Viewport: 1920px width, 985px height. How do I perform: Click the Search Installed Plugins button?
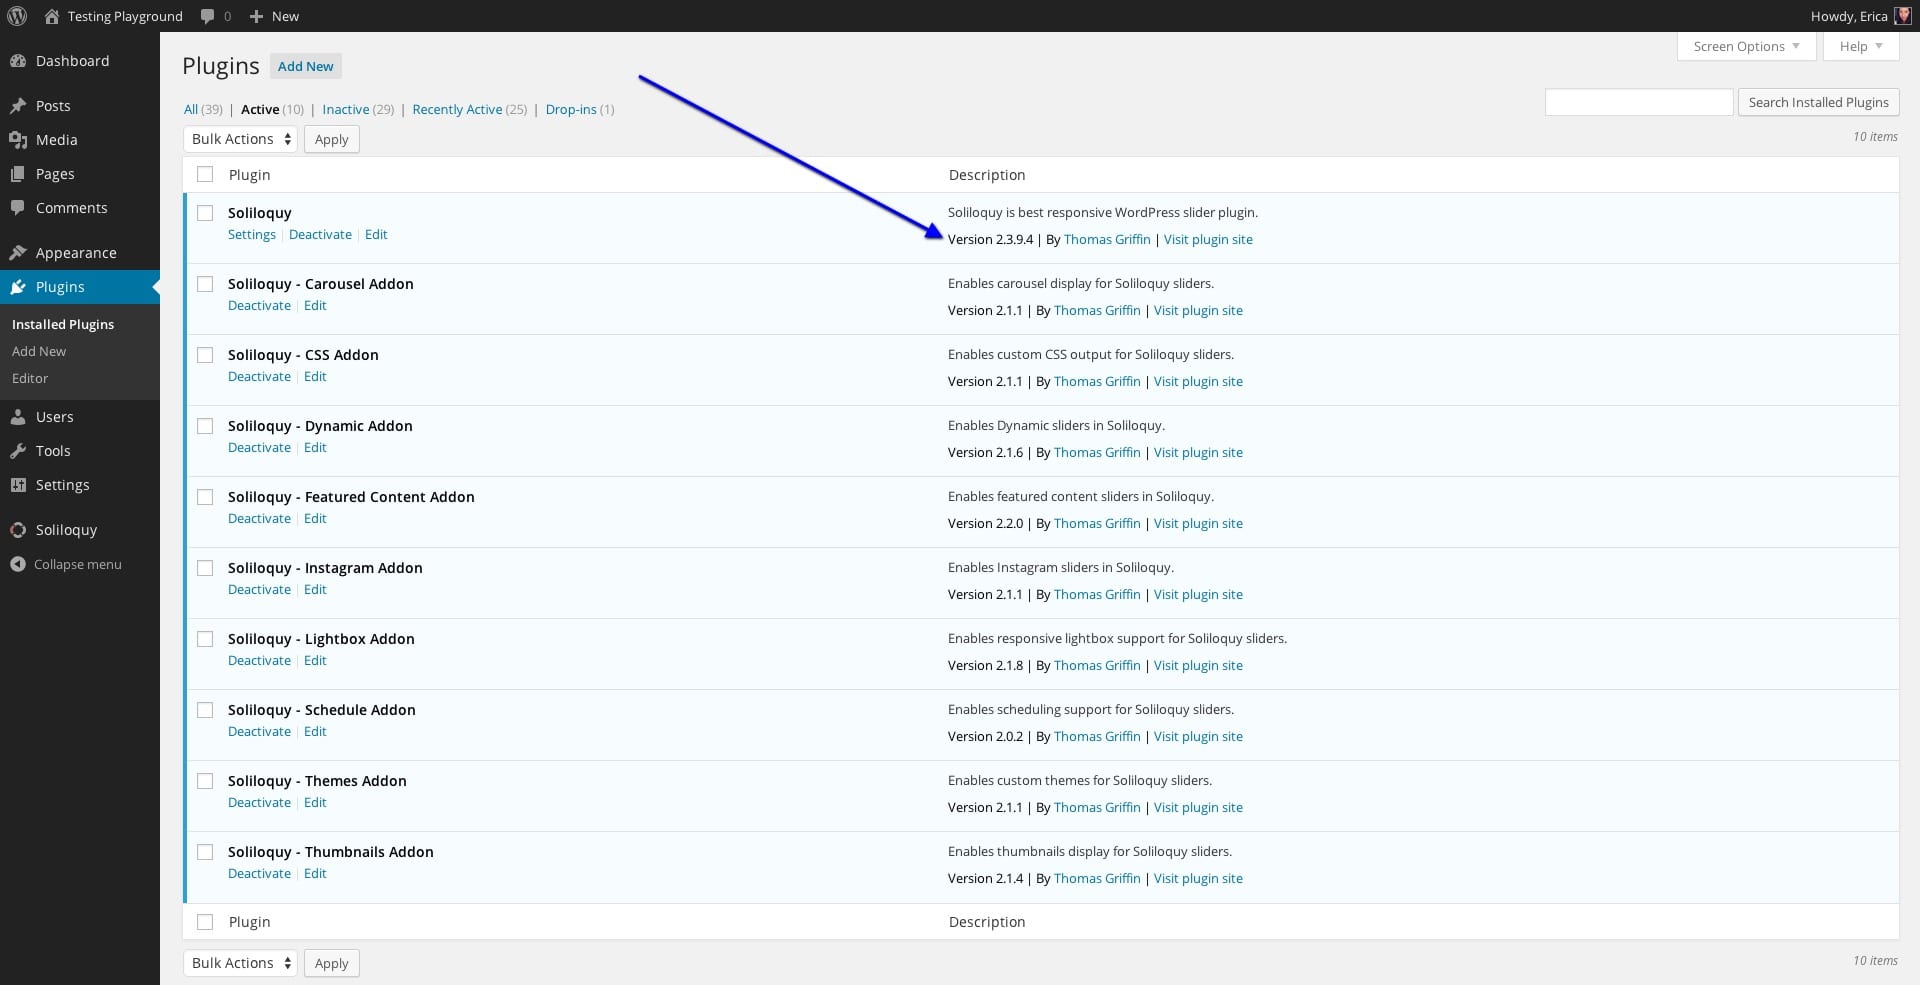[1818, 102]
